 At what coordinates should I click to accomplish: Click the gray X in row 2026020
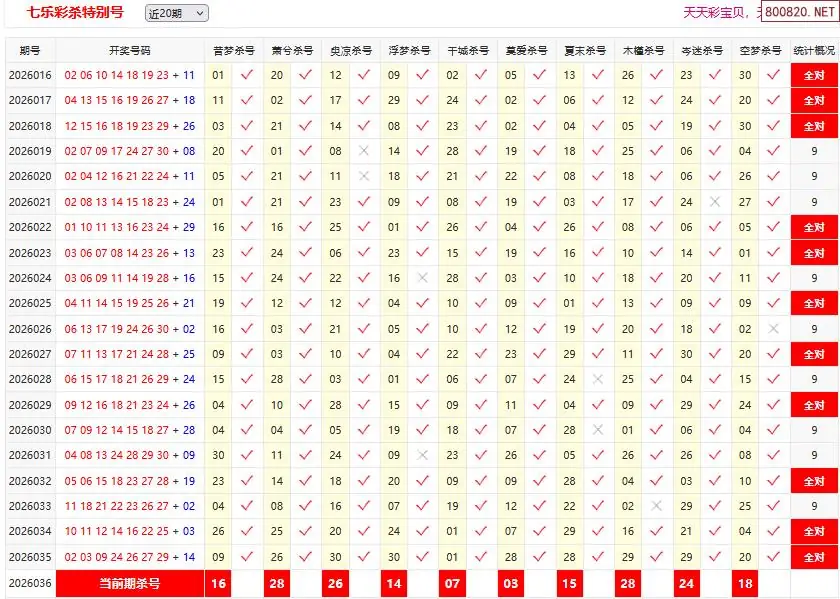coord(364,176)
